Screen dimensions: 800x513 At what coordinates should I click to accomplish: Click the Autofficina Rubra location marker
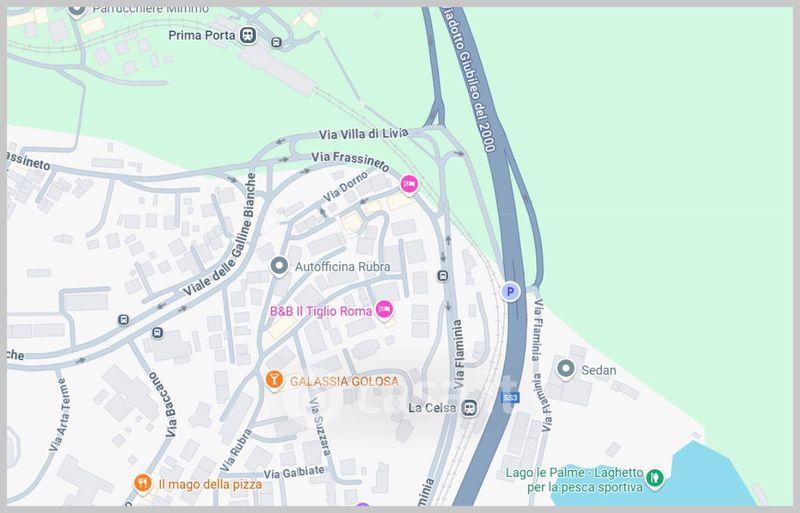click(x=279, y=266)
